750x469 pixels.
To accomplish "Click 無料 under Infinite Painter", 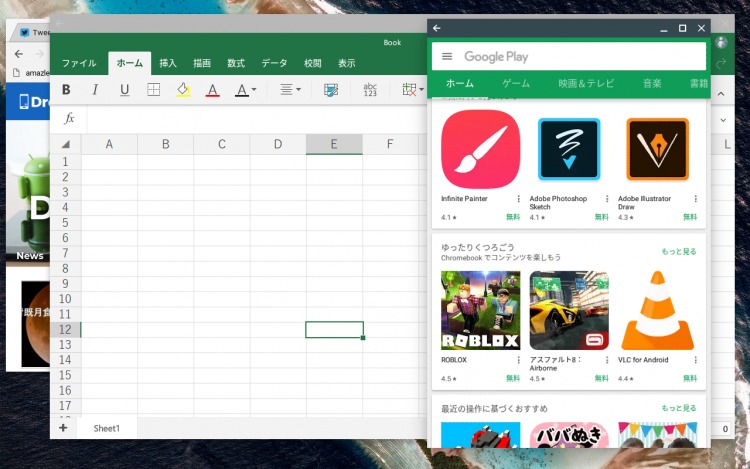I will [513, 217].
